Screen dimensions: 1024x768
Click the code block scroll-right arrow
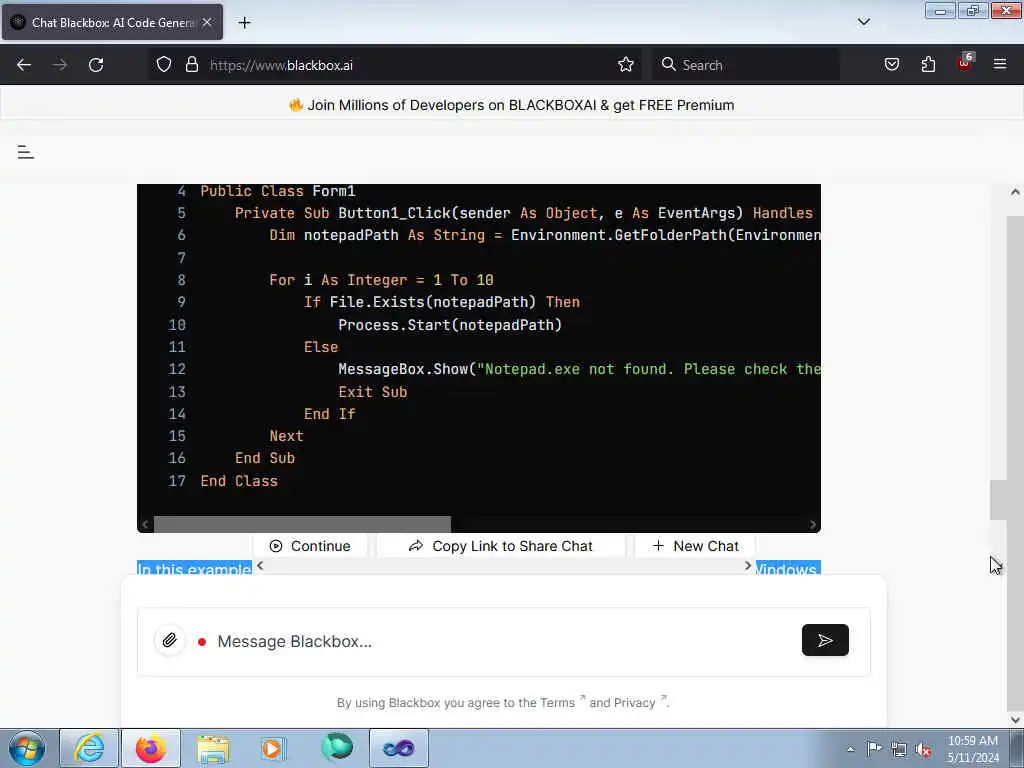tap(812, 524)
